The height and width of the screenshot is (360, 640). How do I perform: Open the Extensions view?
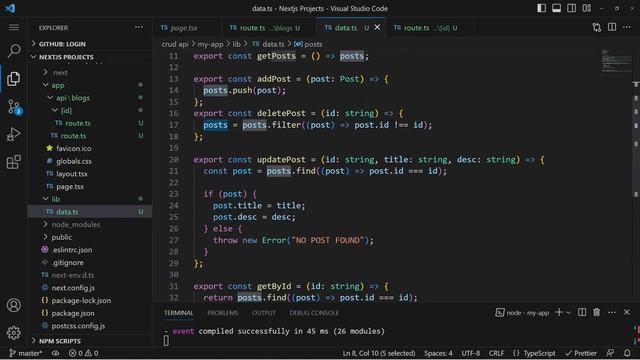(x=14, y=162)
